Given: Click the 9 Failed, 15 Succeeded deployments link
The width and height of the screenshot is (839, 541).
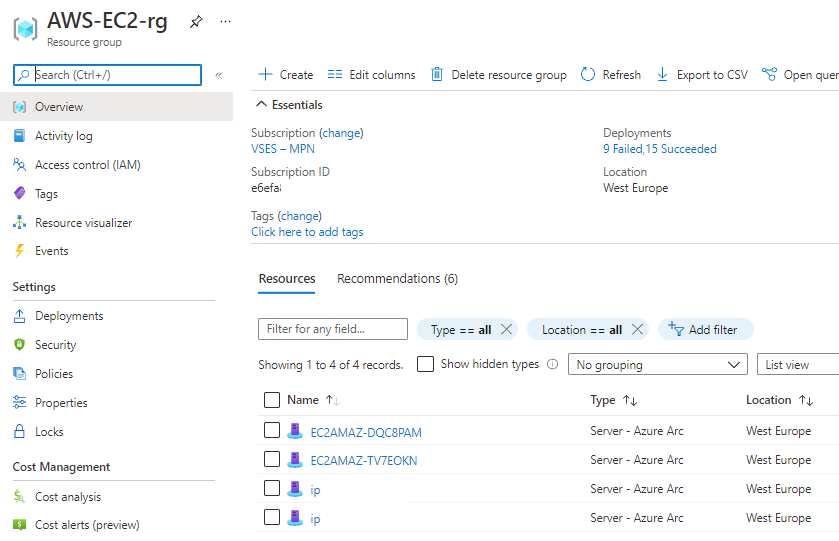Looking at the screenshot, I should 659,149.
